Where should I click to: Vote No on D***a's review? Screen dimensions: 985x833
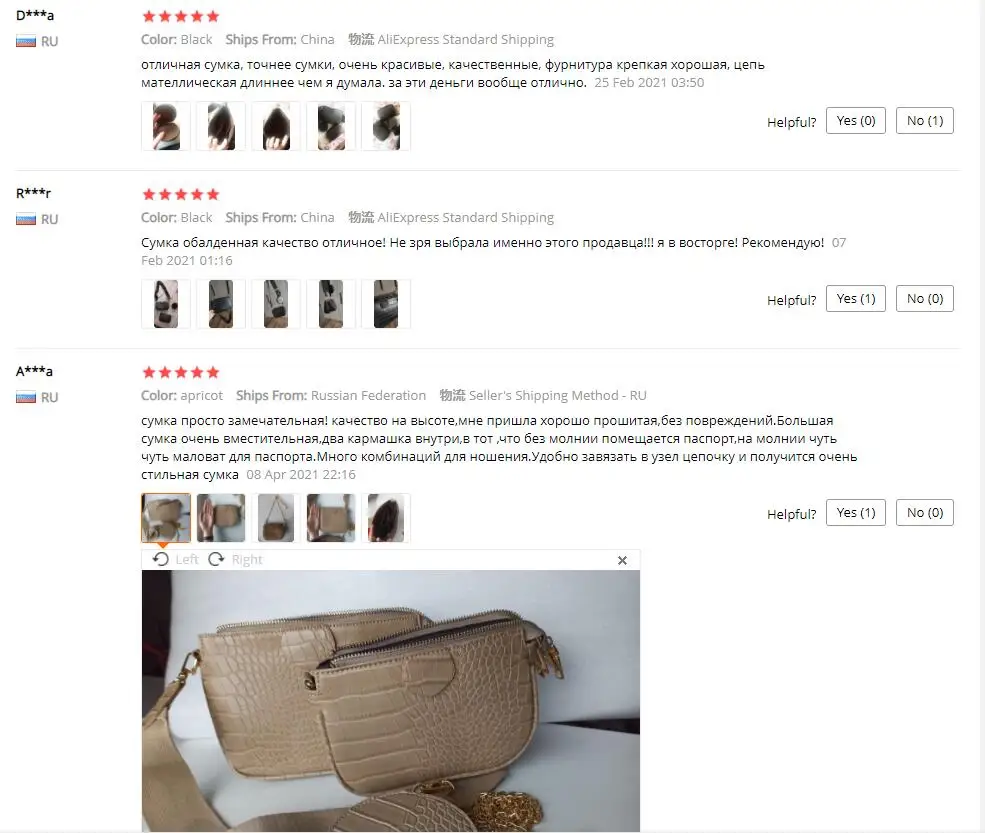pyautogui.click(x=925, y=121)
